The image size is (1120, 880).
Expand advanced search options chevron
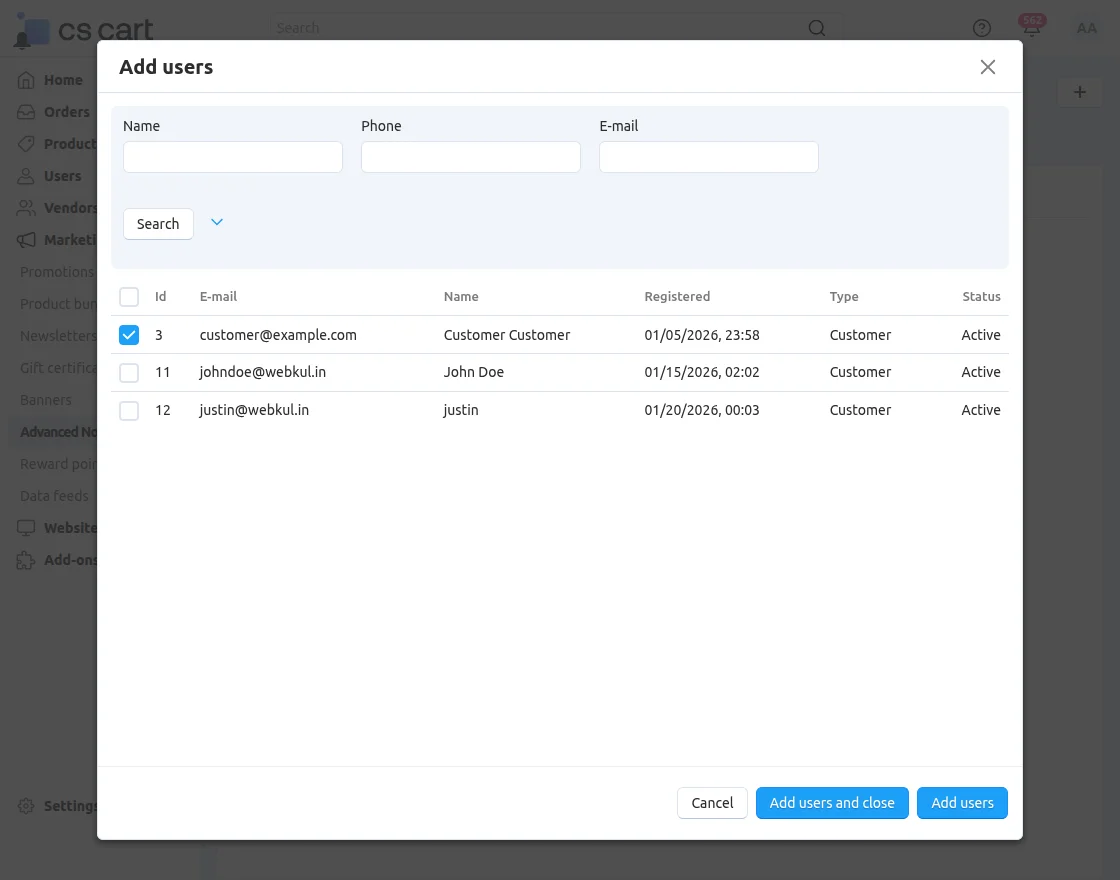point(217,222)
